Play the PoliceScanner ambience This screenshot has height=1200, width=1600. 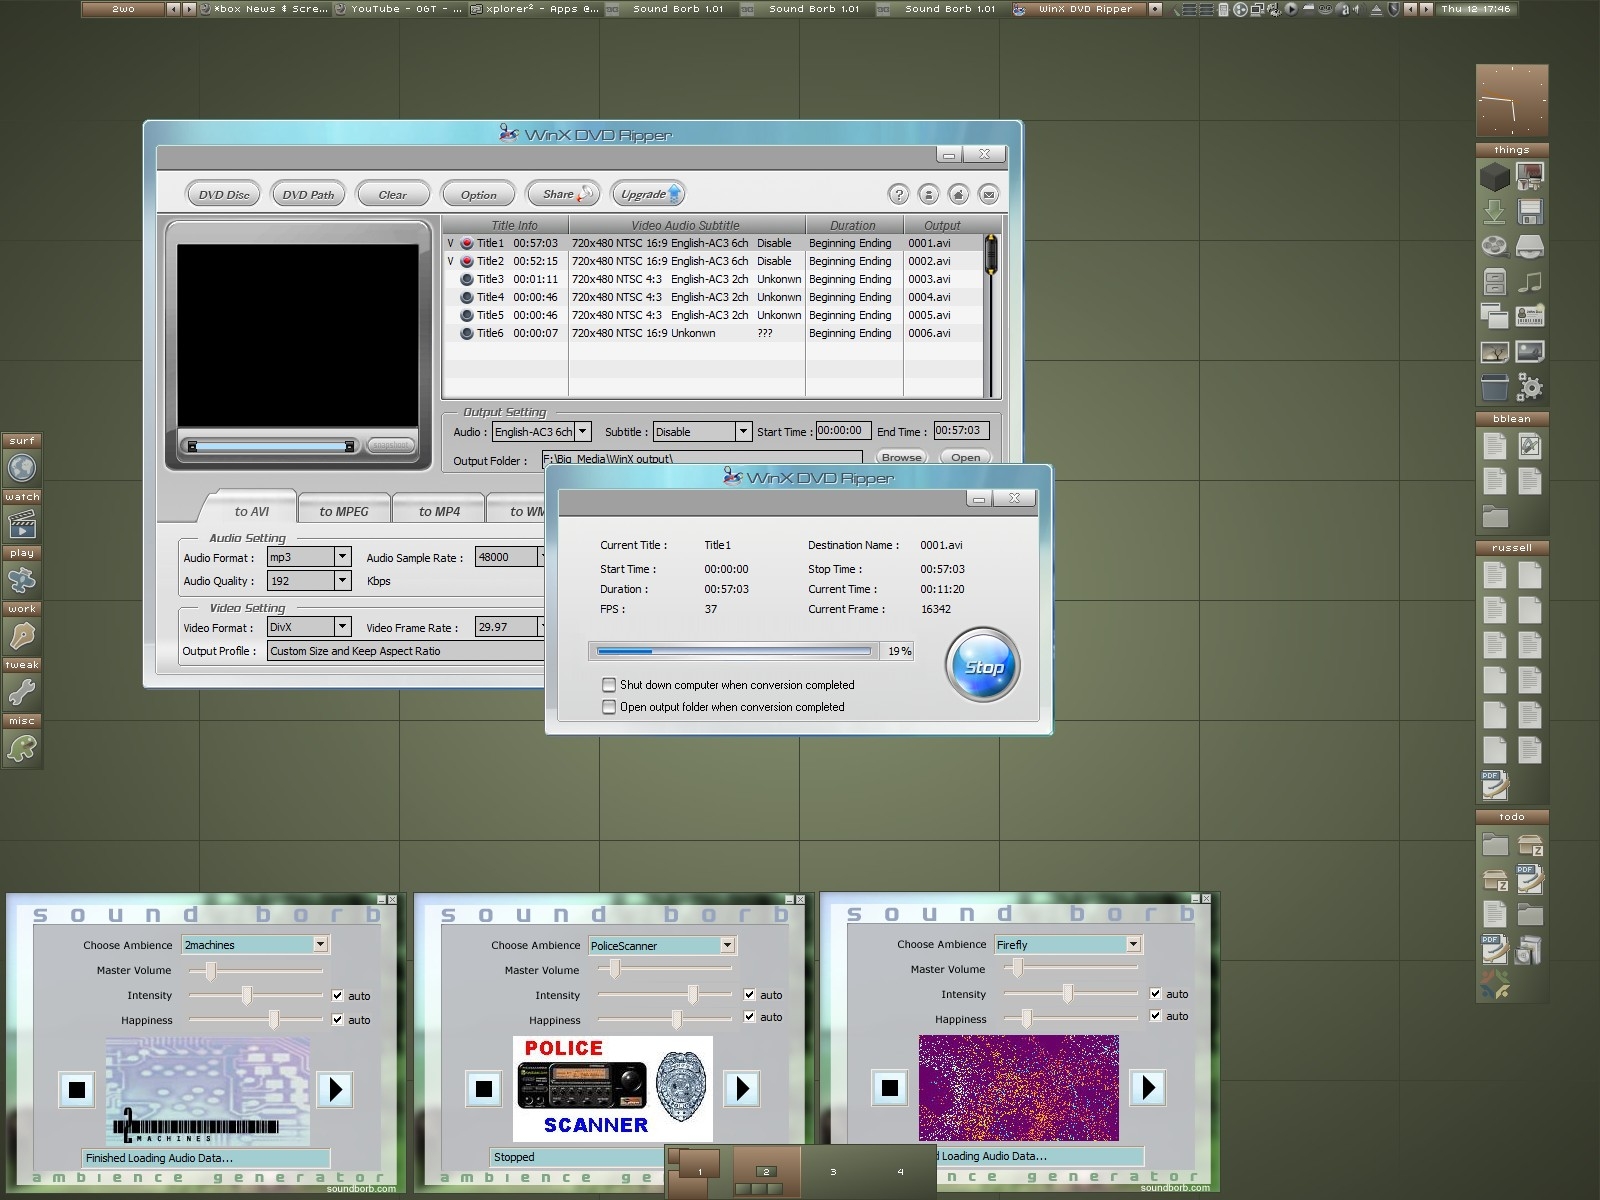(x=742, y=1088)
